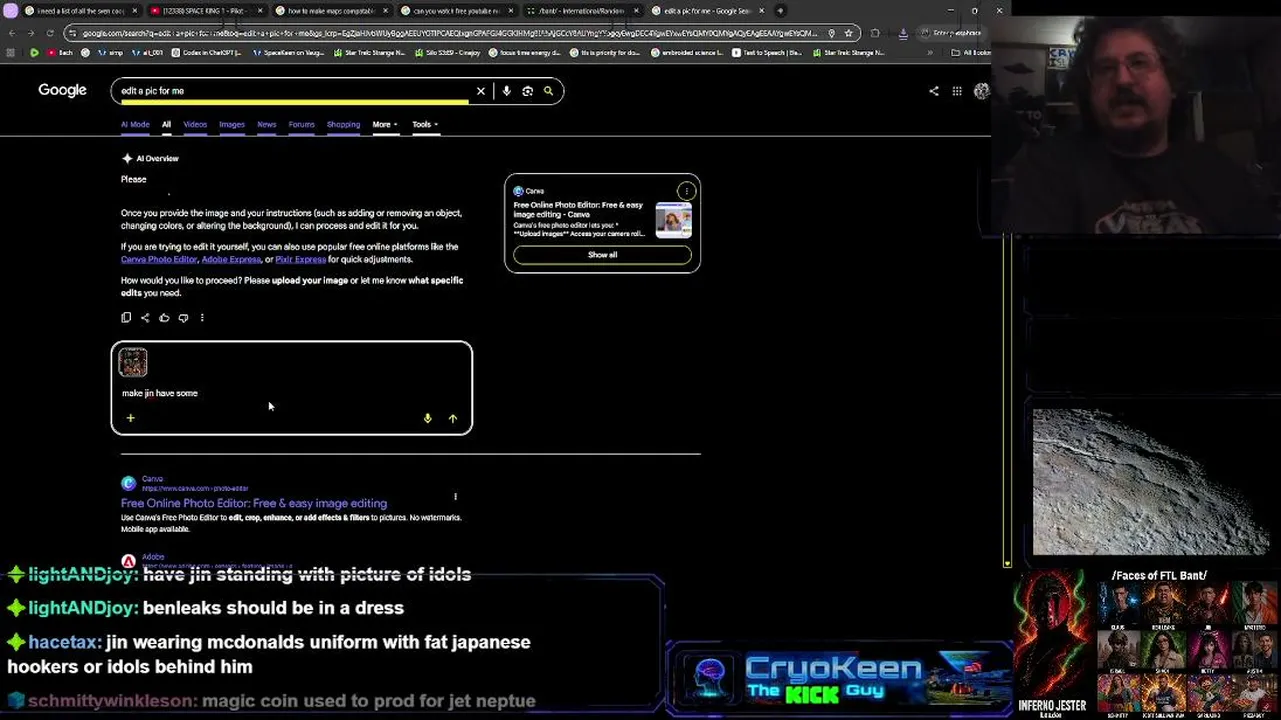The image size is (1281, 720).
Task: Give thumbs up to AI Overview
Action: click(x=164, y=318)
